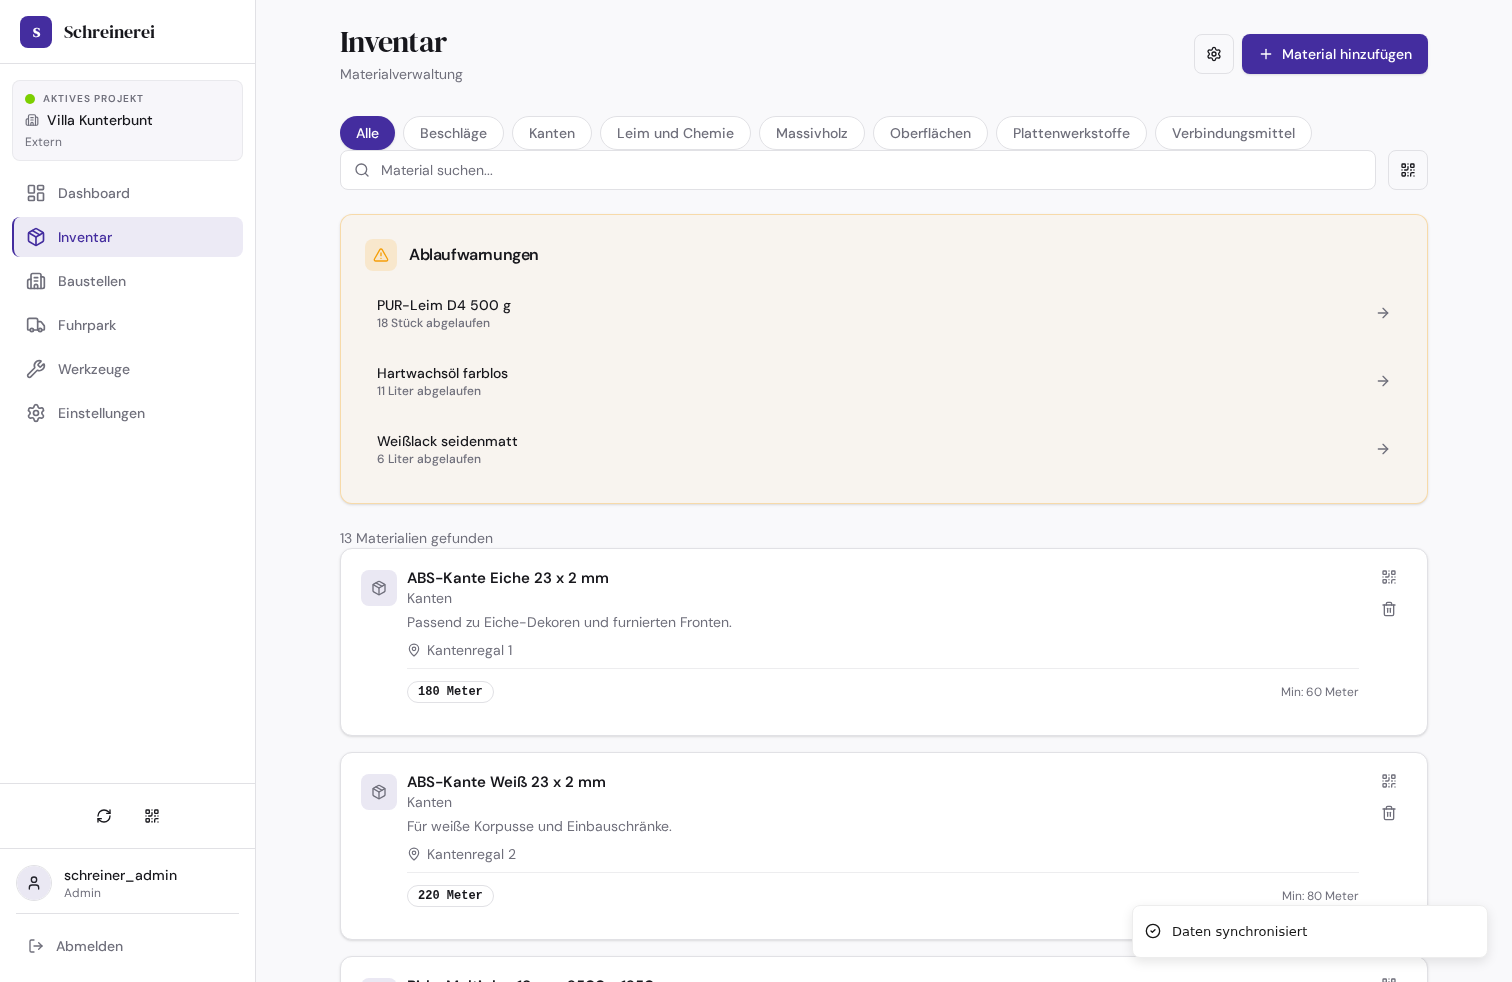Click Abmelden to log out
Viewport: 1512px width, 982px height.
point(127,946)
